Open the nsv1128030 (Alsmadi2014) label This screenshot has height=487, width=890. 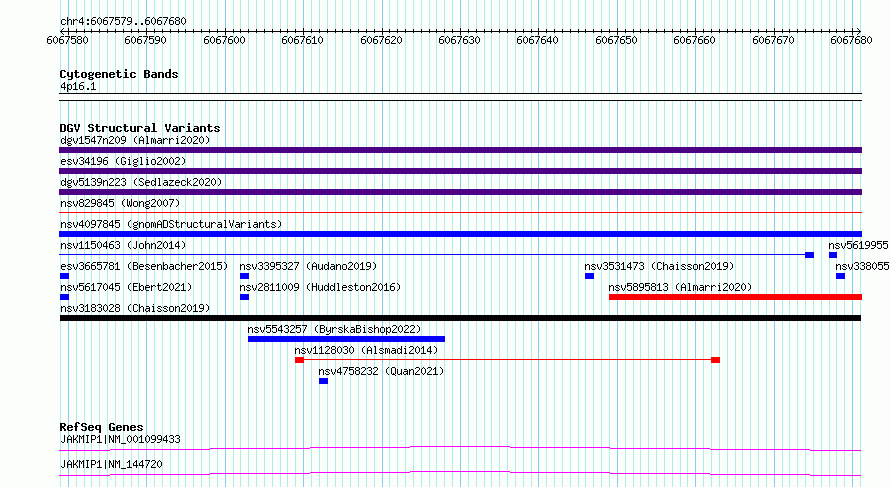coord(366,350)
